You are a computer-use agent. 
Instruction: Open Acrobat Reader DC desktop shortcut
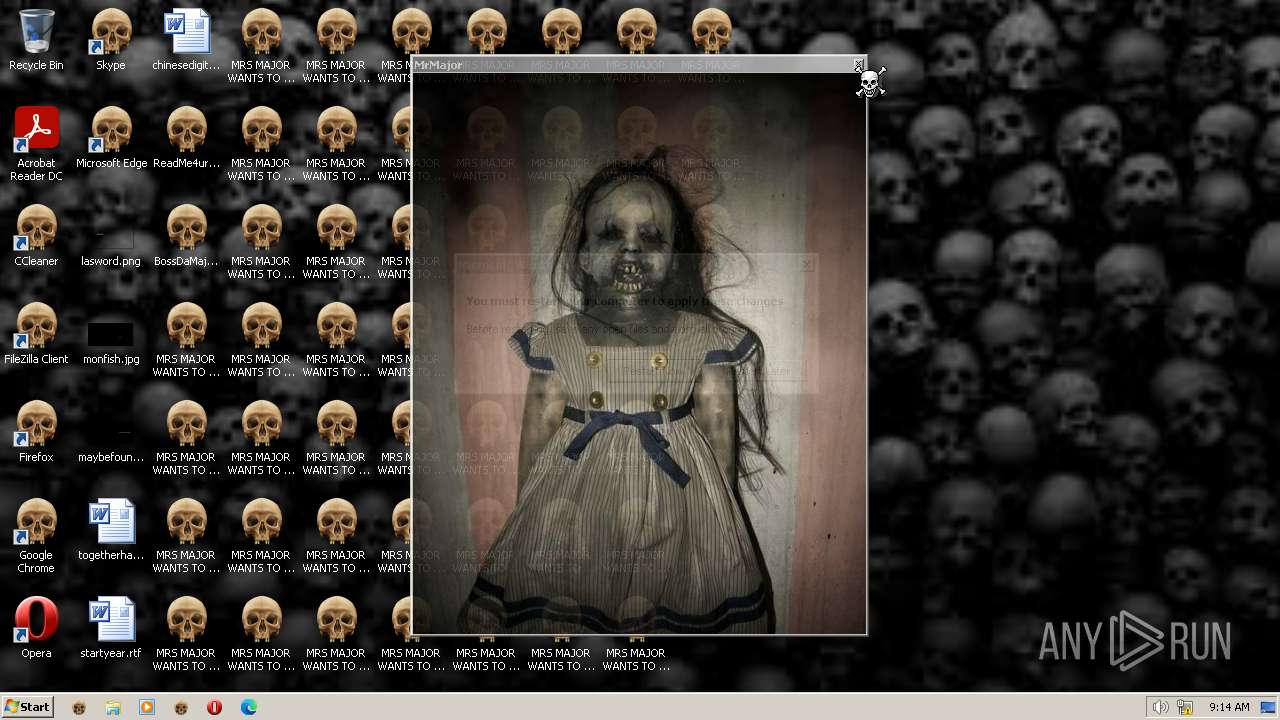[x=36, y=144]
